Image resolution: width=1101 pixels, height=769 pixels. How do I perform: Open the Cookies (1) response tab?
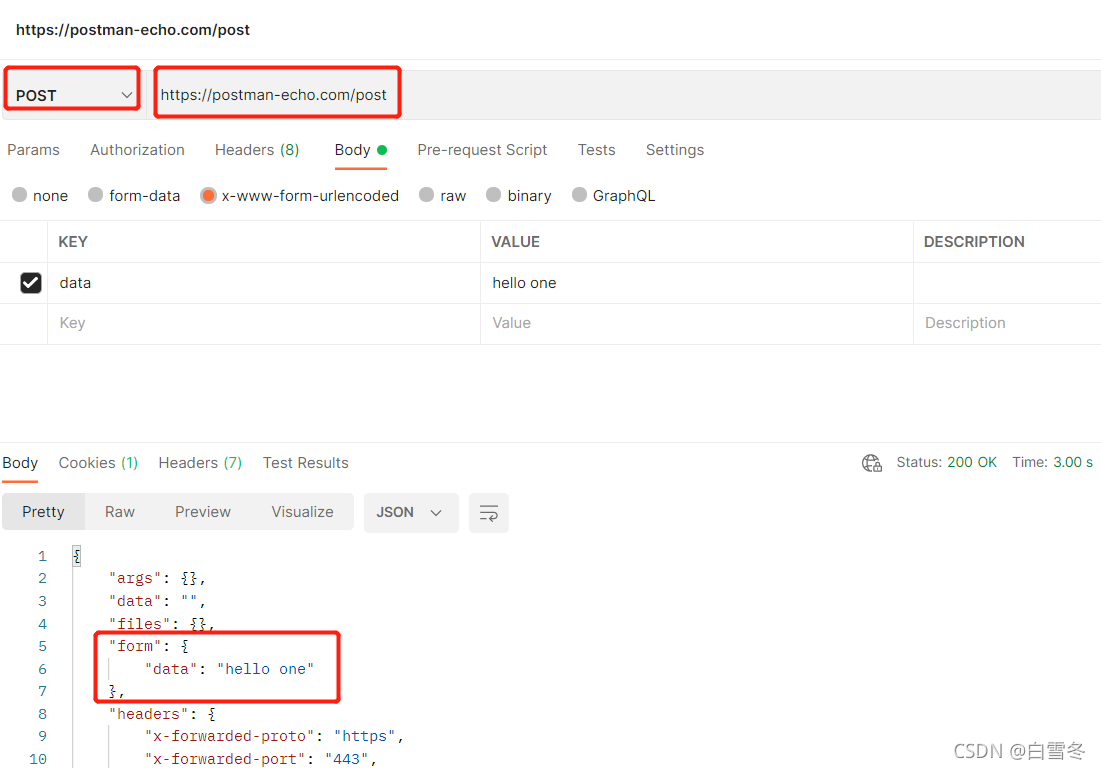point(98,463)
